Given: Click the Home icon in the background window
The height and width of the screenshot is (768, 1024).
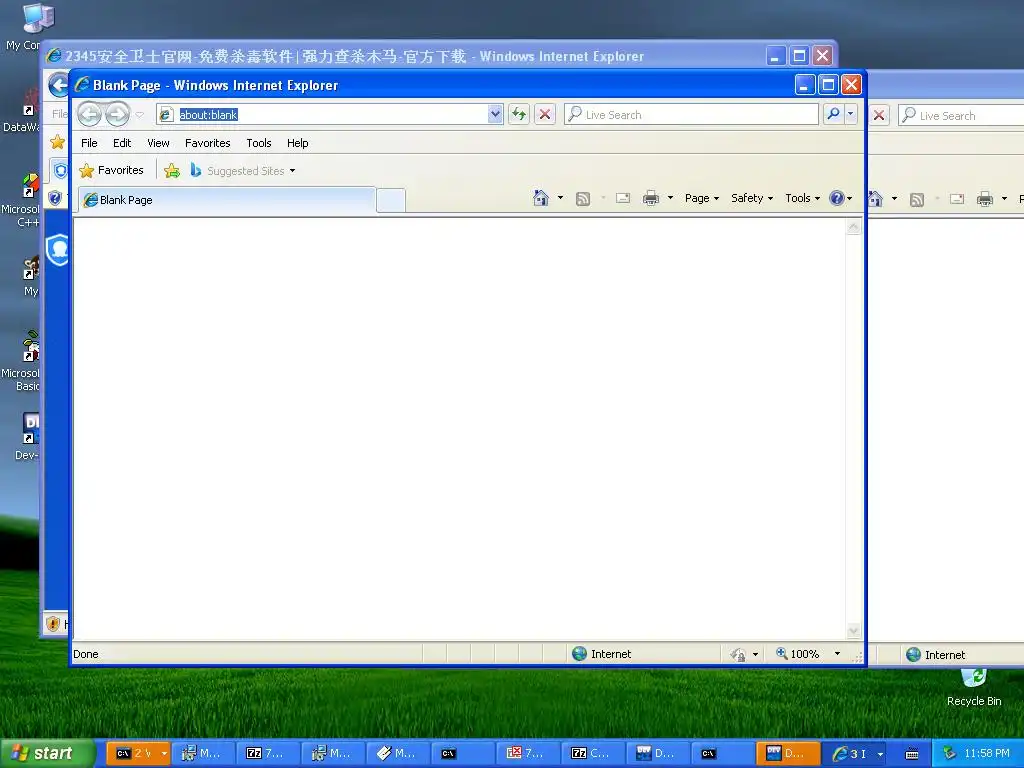Looking at the screenshot, I should [875, 199].
